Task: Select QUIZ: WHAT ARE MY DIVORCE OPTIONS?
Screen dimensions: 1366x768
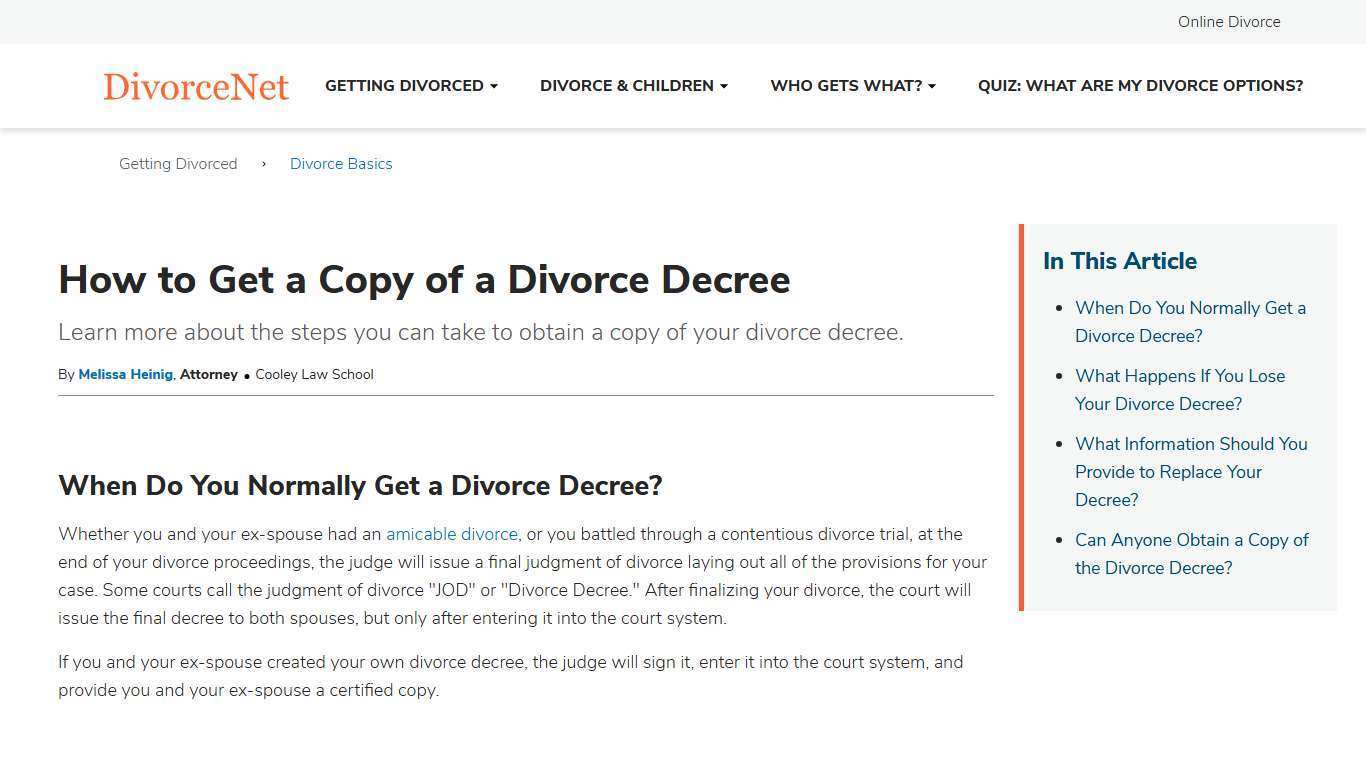Action: pos(1140,86)
